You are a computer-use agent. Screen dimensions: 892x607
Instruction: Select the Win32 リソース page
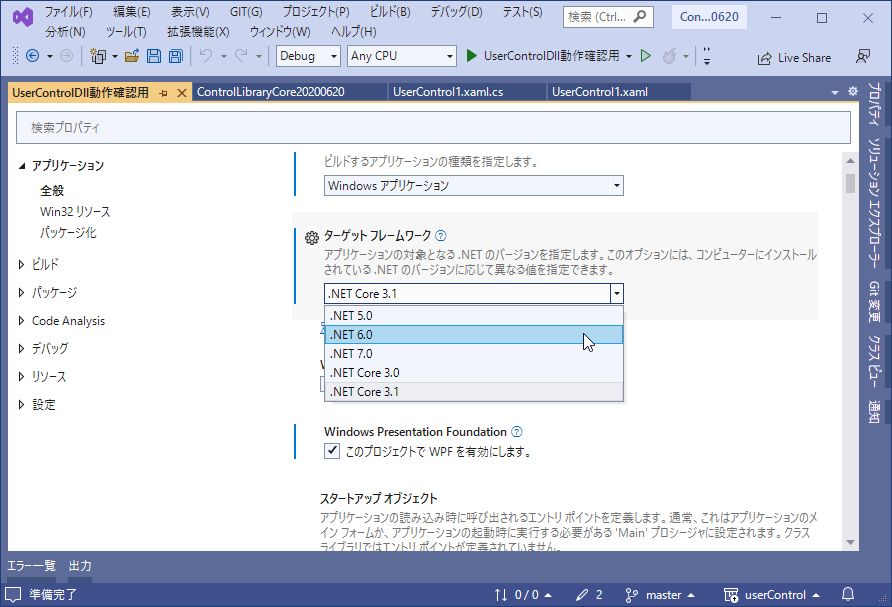click(x=75, y=212)
